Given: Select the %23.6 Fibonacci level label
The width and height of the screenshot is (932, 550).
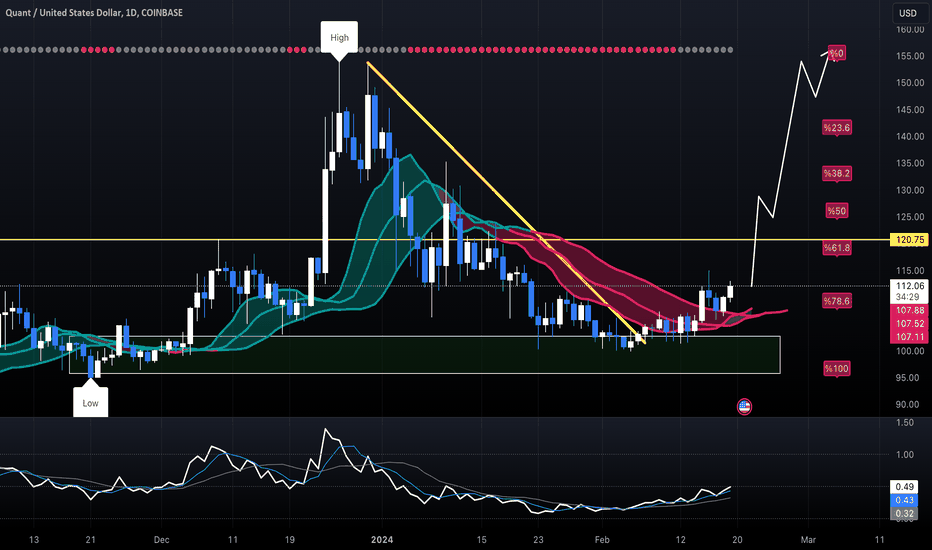Looking at the screenshot, I should 836,127.
